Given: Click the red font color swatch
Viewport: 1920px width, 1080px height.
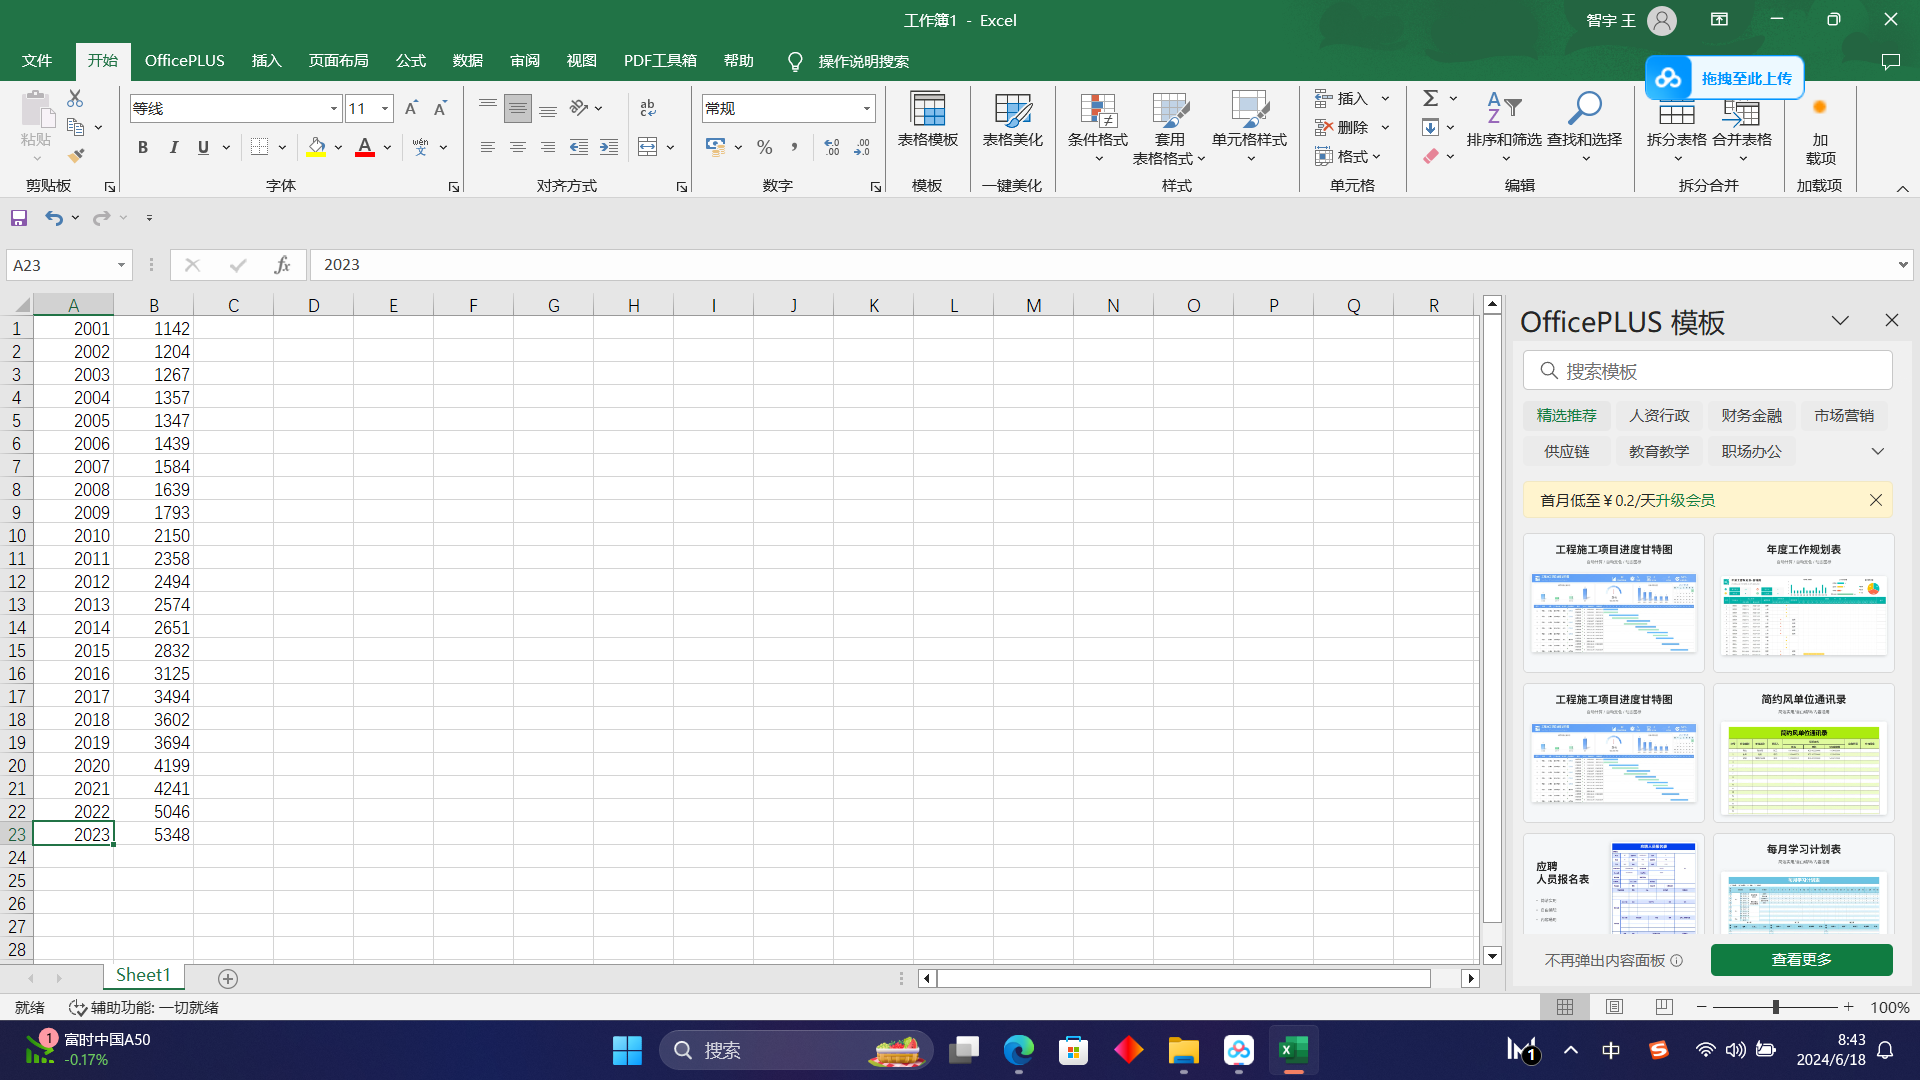Looking at the screenshot, I should click(365, 147).
